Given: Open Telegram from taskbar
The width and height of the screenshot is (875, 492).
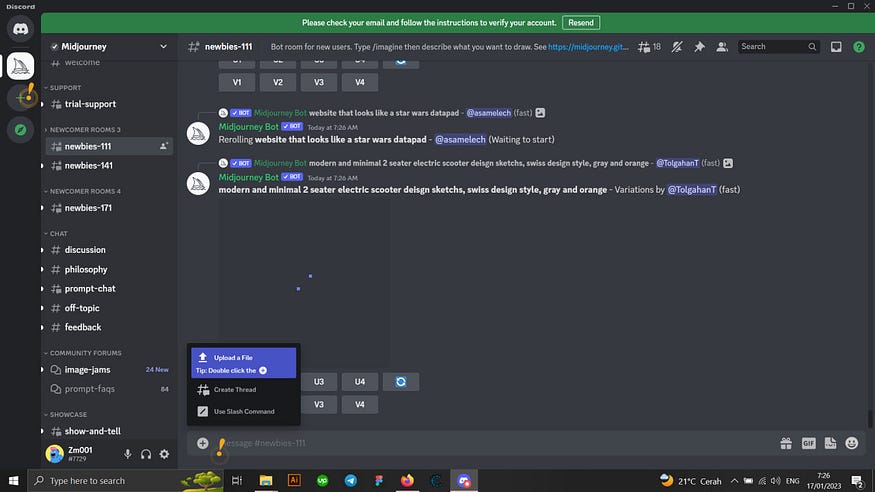Looking at the screenshot, I should click(350, 480).
